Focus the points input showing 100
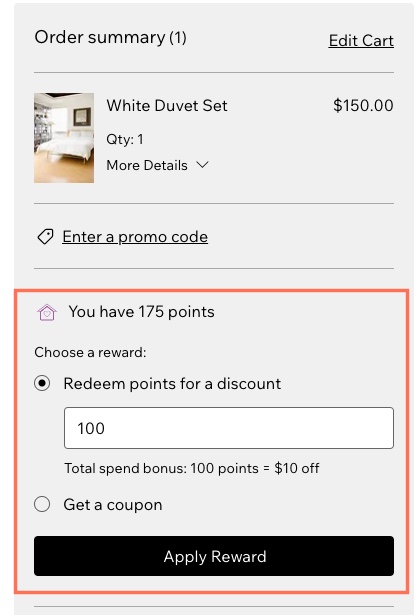 click(x=229, y=428)
